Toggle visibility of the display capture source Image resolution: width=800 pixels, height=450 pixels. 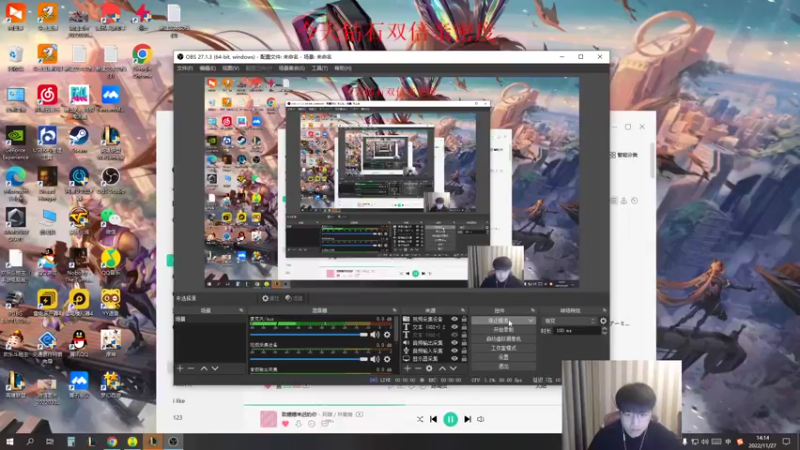coord(454,359)
